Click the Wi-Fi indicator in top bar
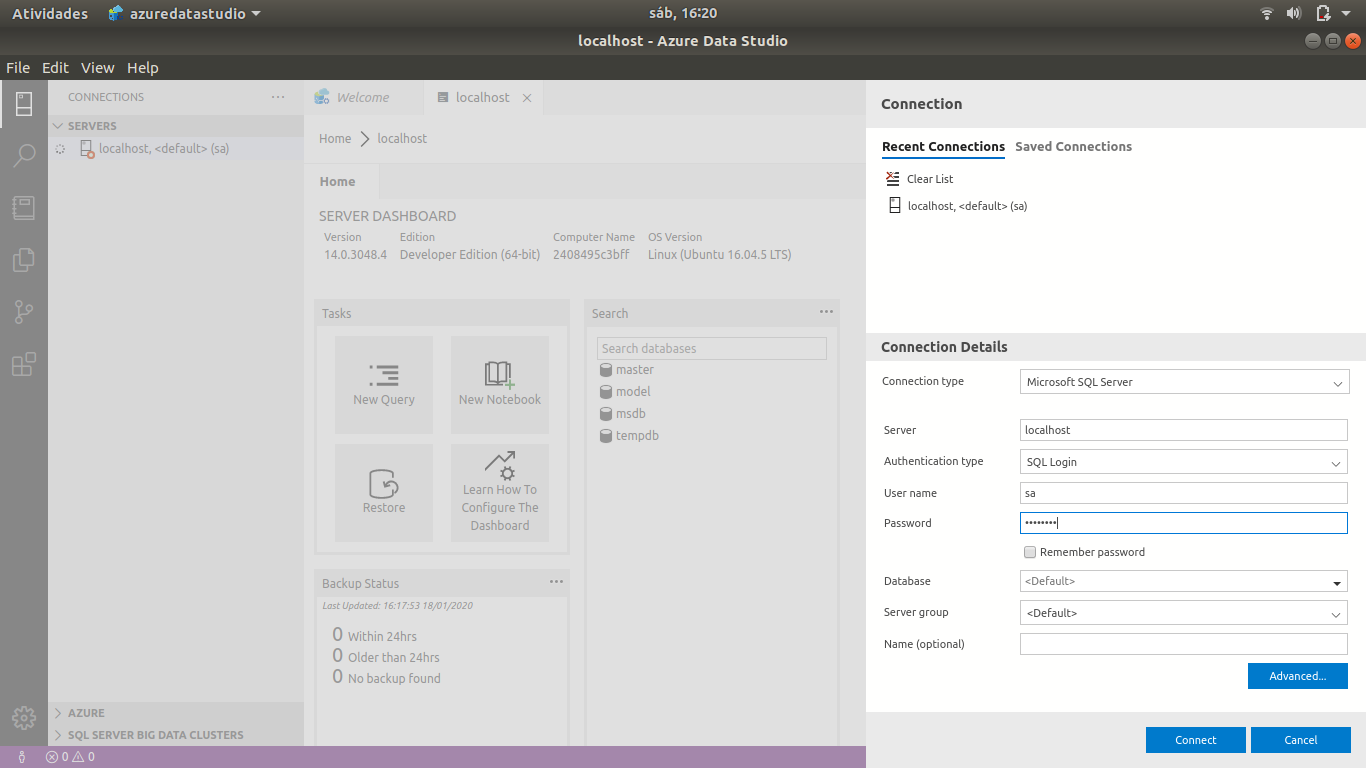This screenshot has height=768, width=1366. coord(1267,13)
